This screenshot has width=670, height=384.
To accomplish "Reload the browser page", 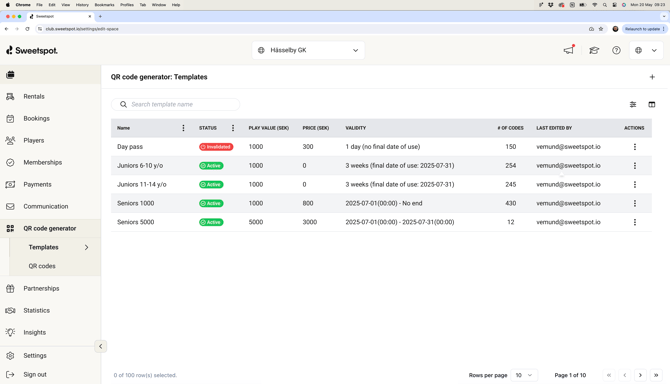I will [x=27, y=29].
